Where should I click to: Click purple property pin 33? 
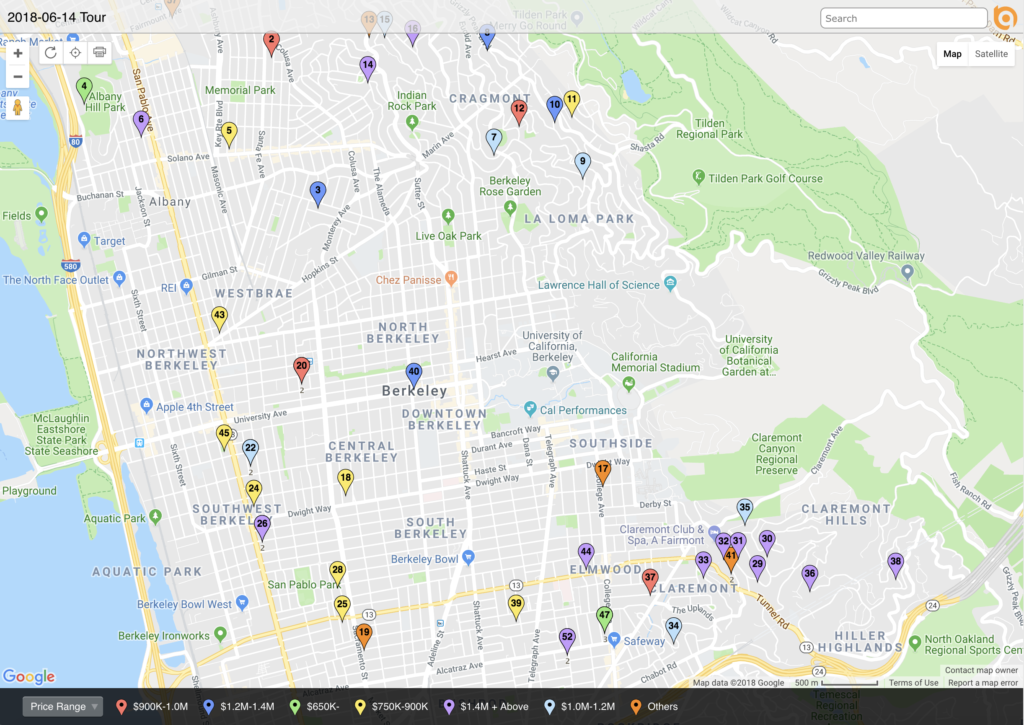(703, 562)
